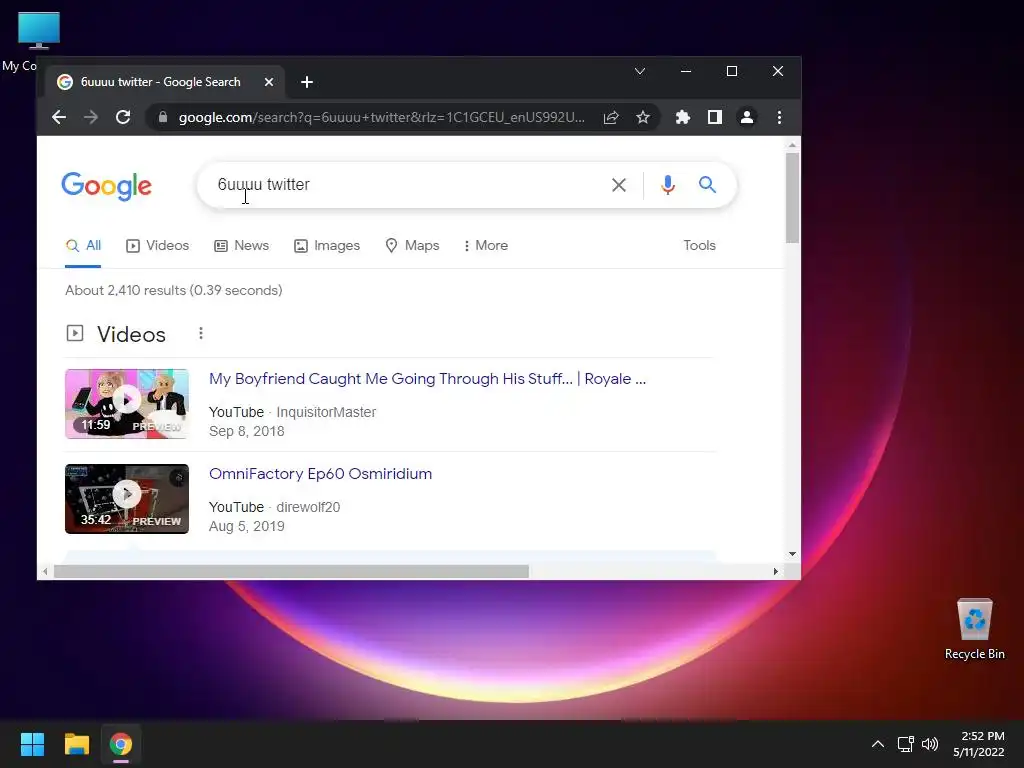The width and height of the screenshot is (1024, 768).
Task: Show hidden tray icons chevron
Action: 878,744
